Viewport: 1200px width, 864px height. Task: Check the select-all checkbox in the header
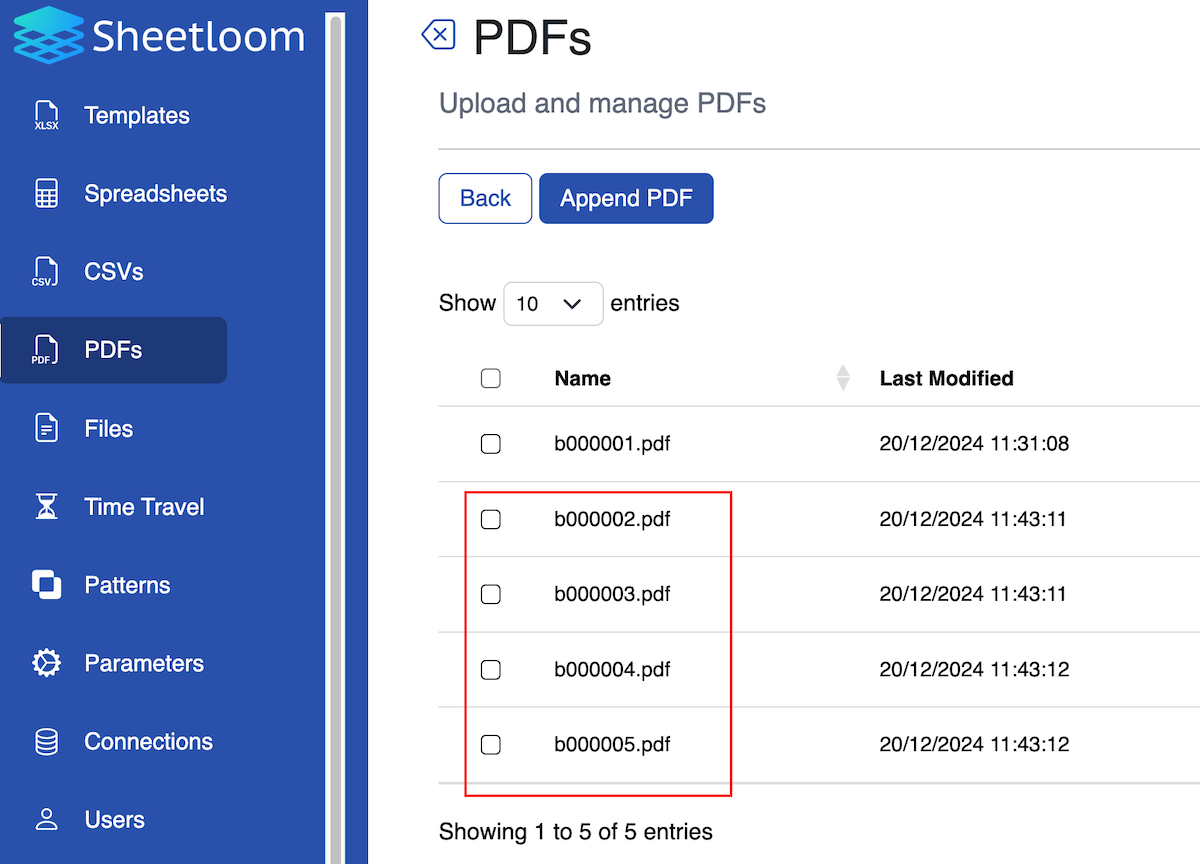coord(490,378)
